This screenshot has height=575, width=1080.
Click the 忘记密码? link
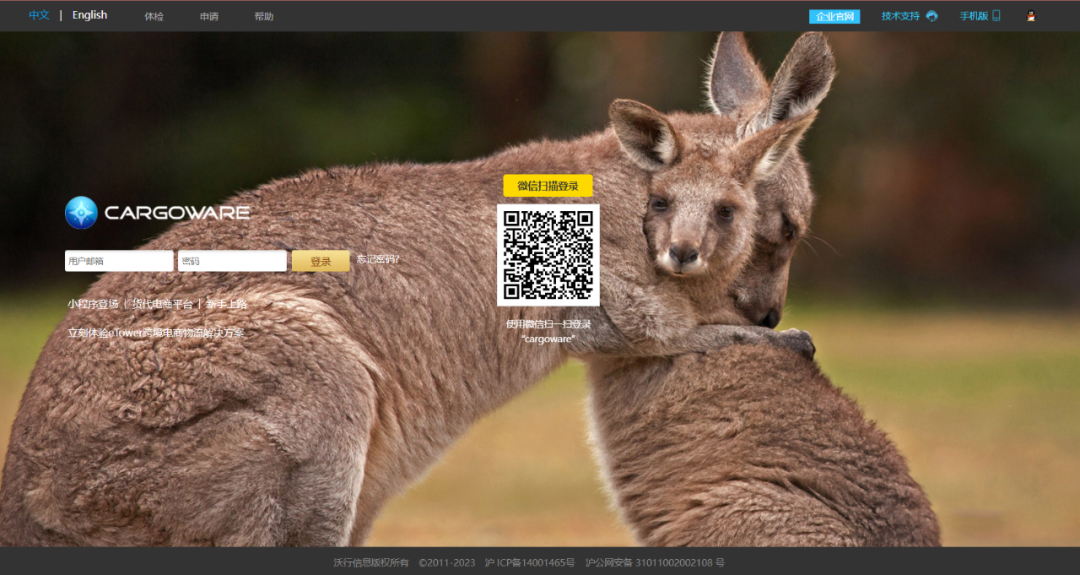click(377, 260)
